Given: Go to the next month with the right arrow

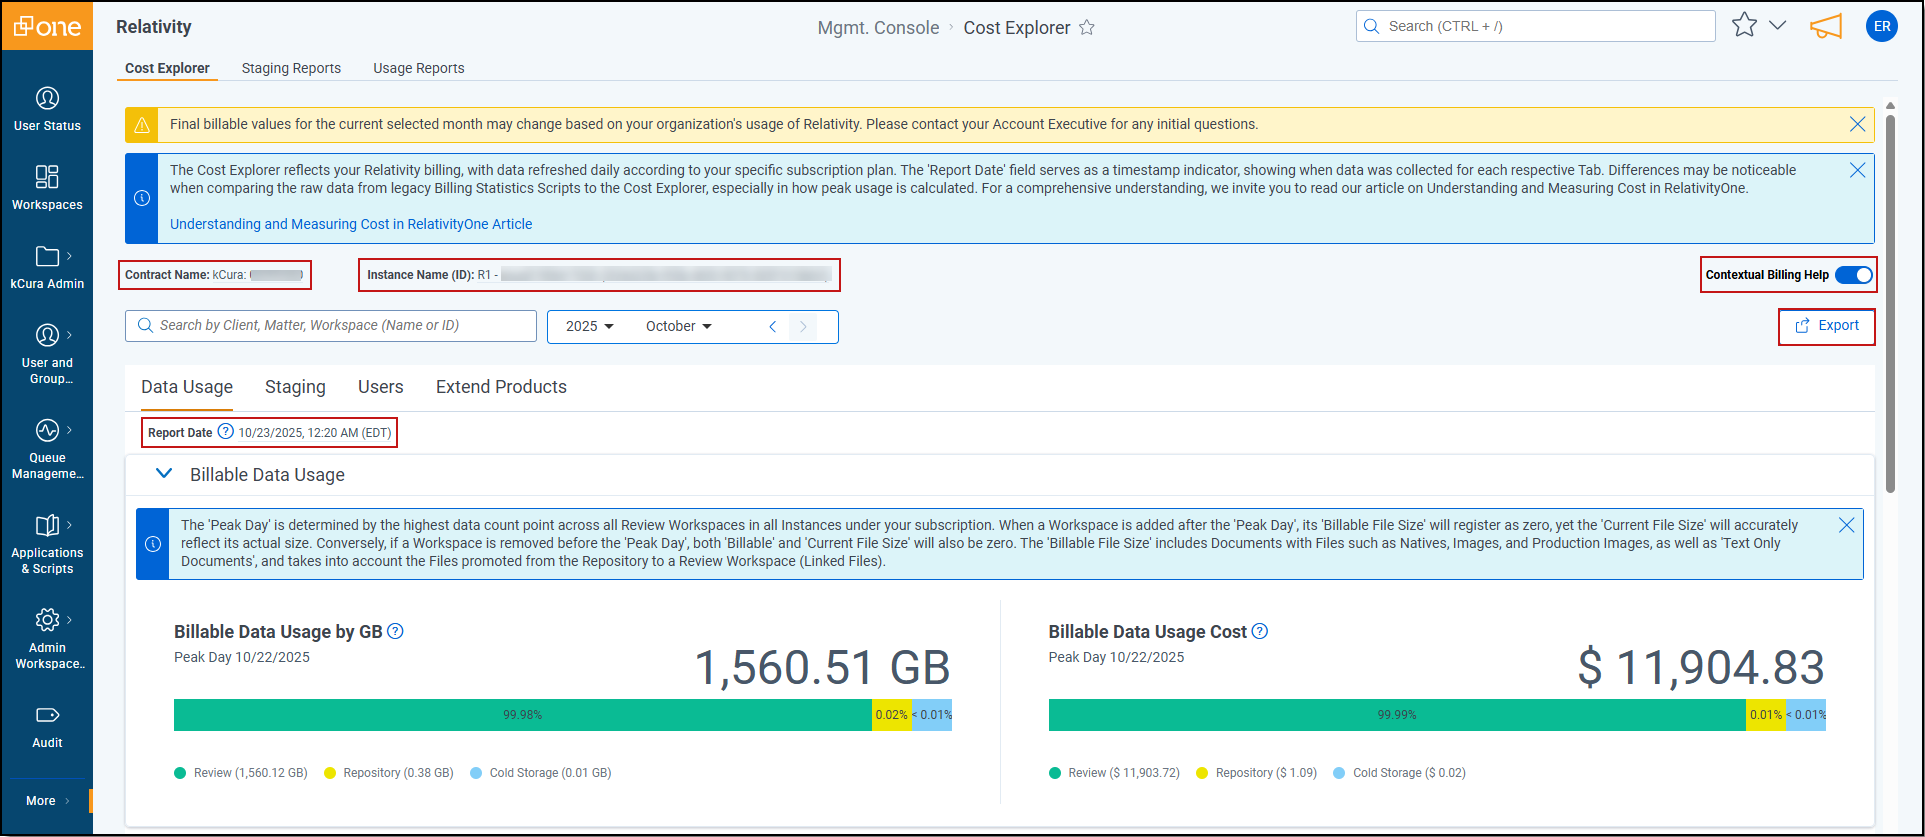Looking at the screenshot, I should (x=803, y=326).
